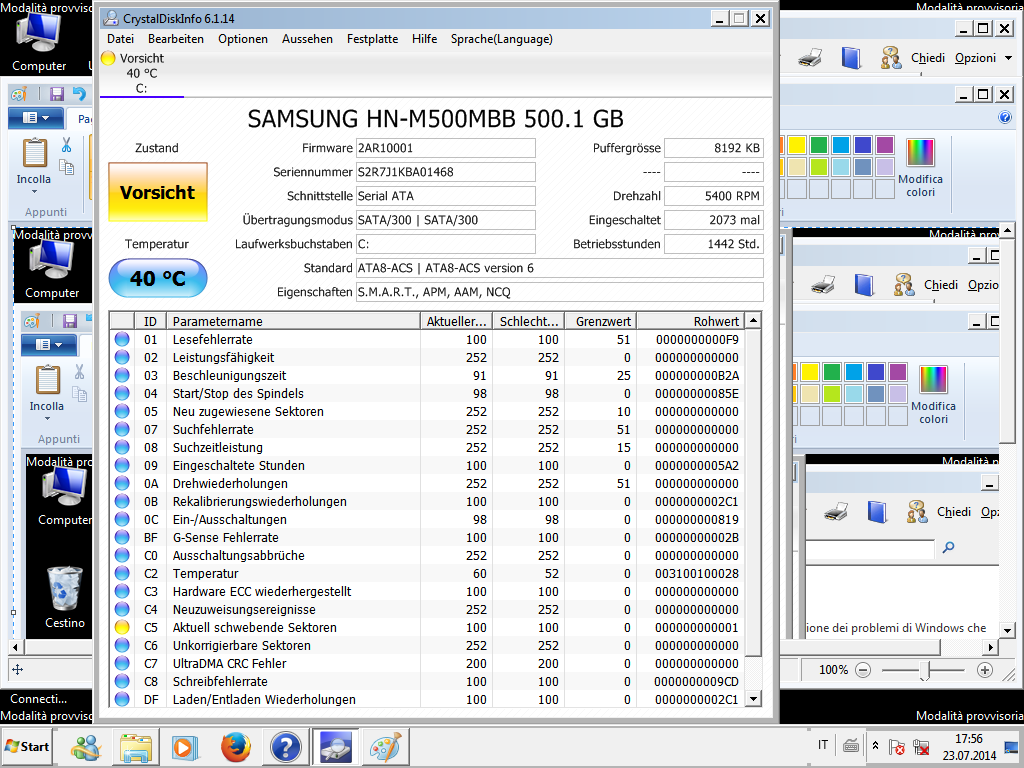Screen dimensions: 1024x768
Task: Click the yellow Vorsicht health status button
Action: 157,192
